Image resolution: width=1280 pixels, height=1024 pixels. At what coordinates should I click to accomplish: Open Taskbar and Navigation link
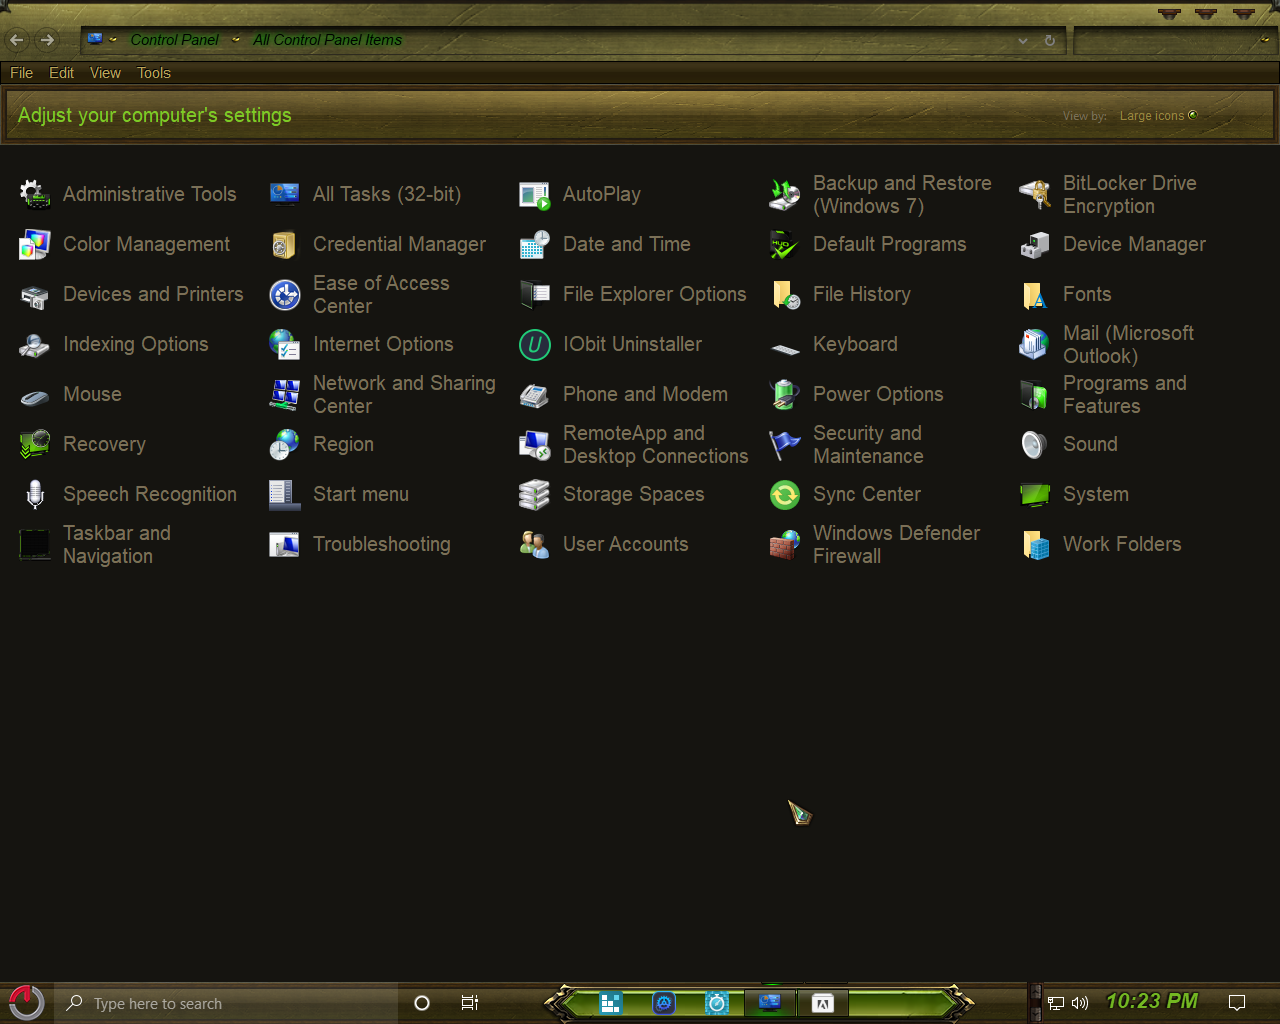pos(117,544)
